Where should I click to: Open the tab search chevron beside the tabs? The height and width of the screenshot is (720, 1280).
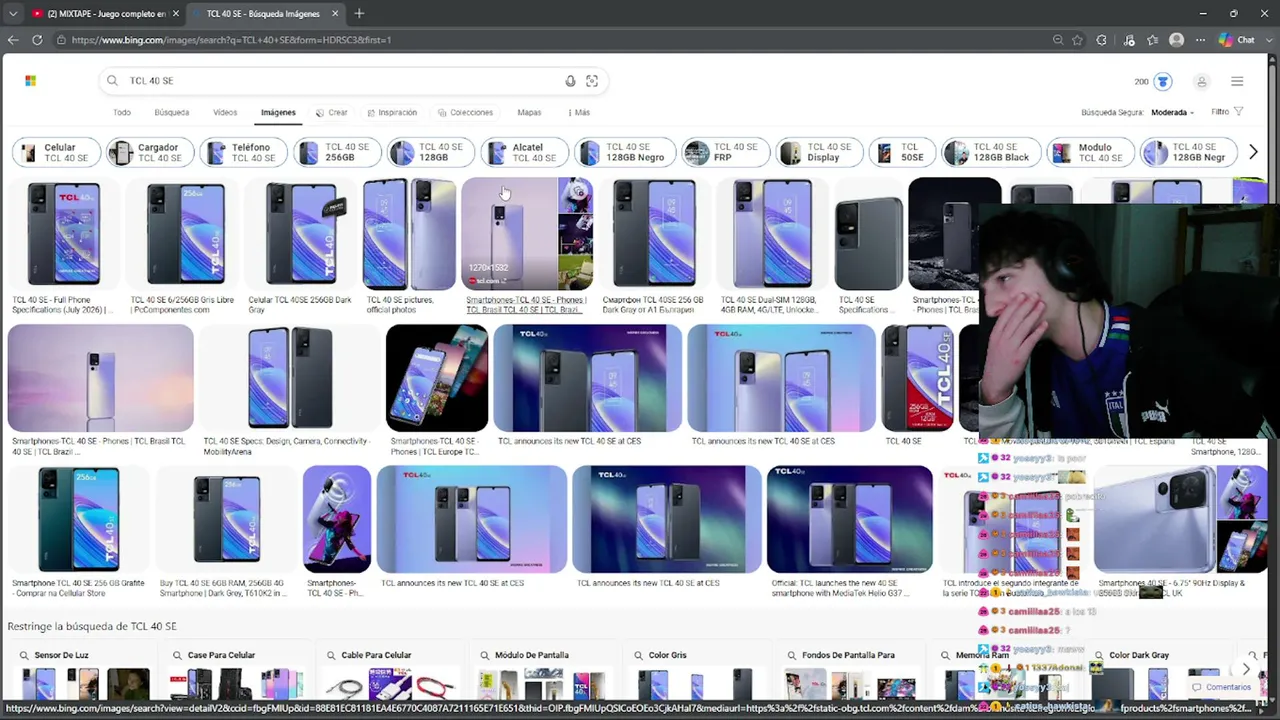pyautogui.click(x=13, y=13)
